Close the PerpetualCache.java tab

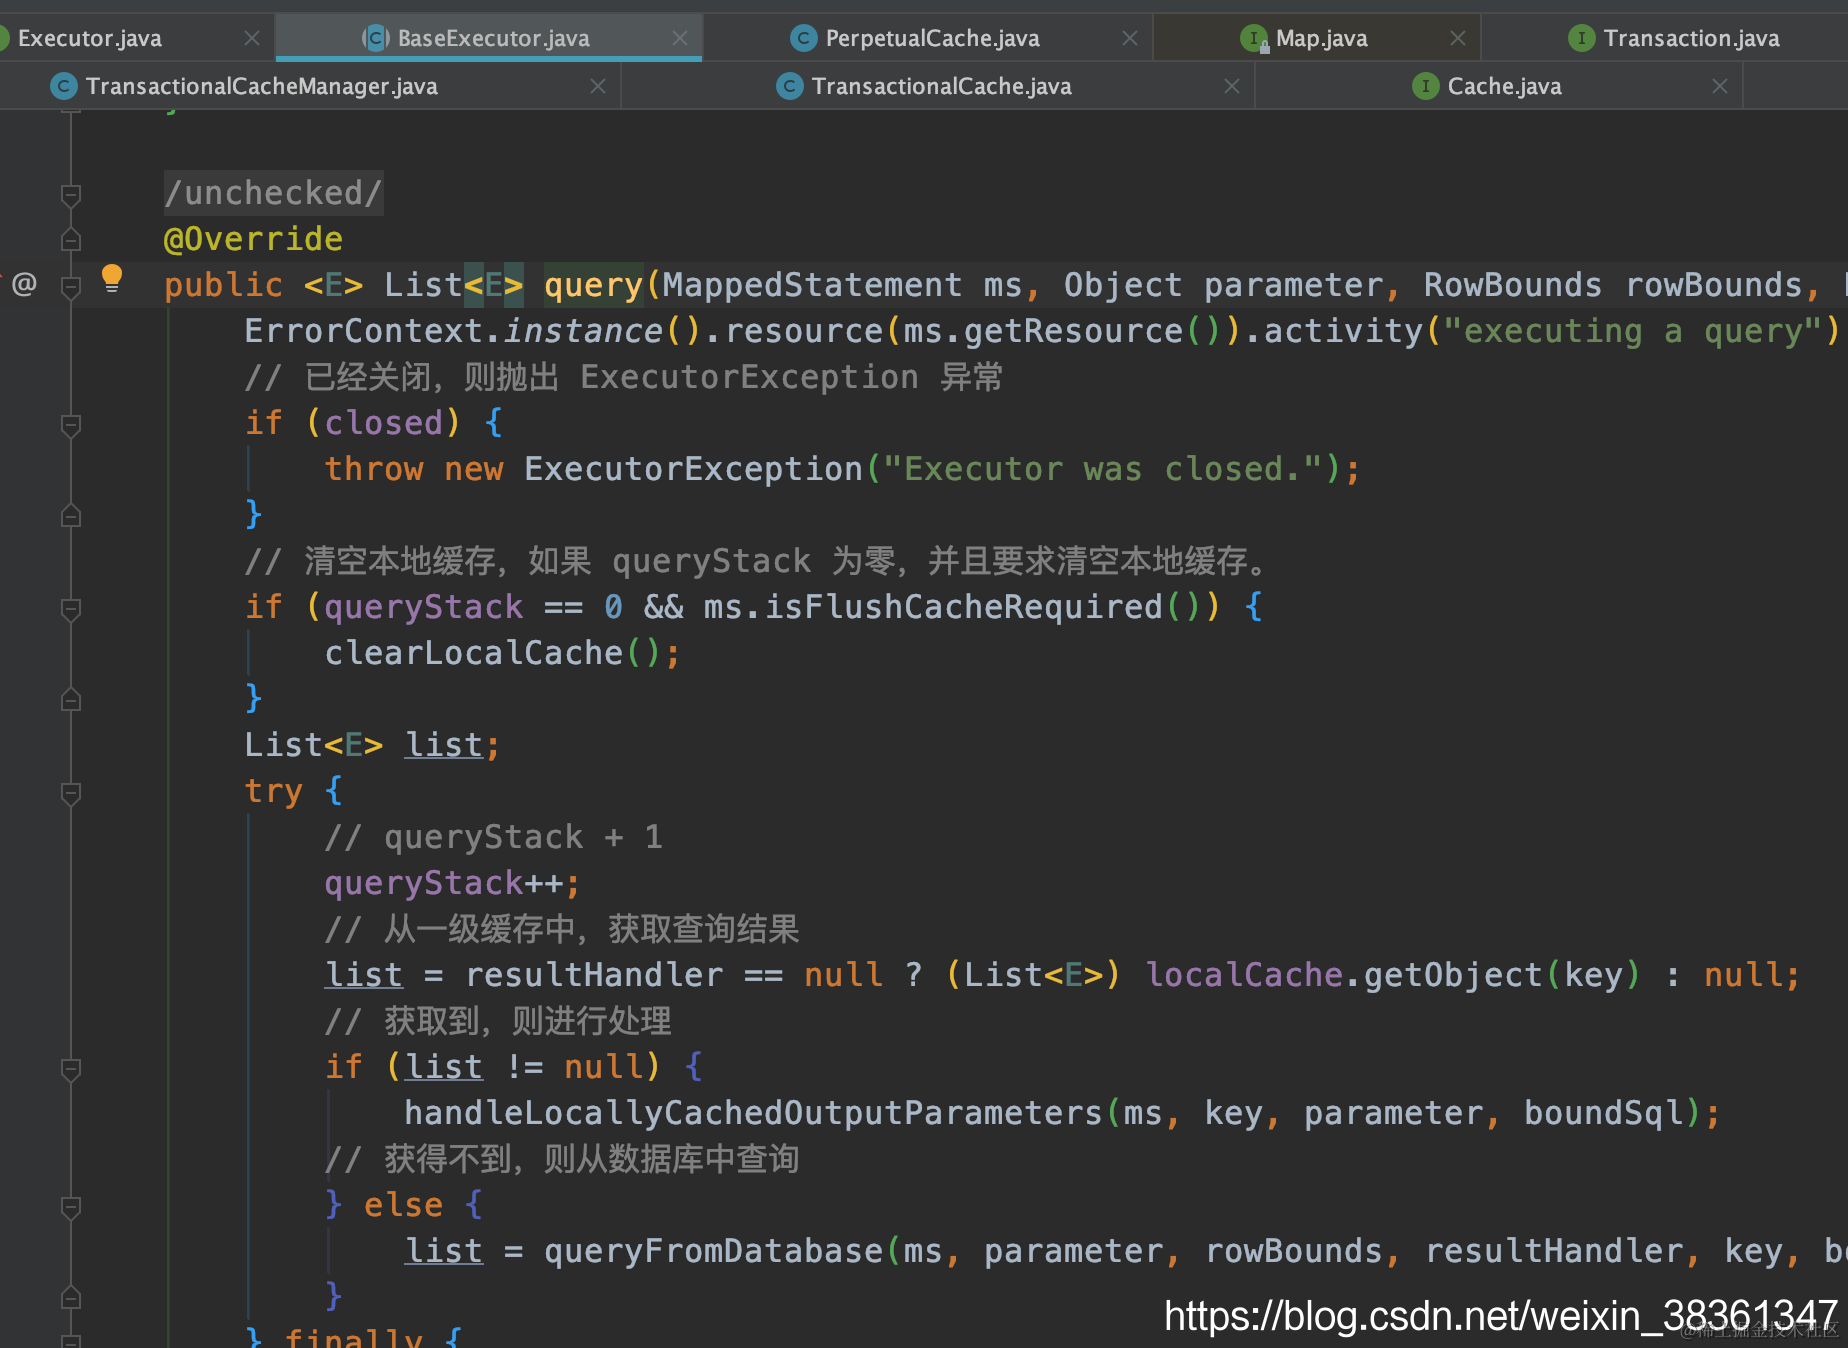pyautogui.click(x=1130, y=38)
